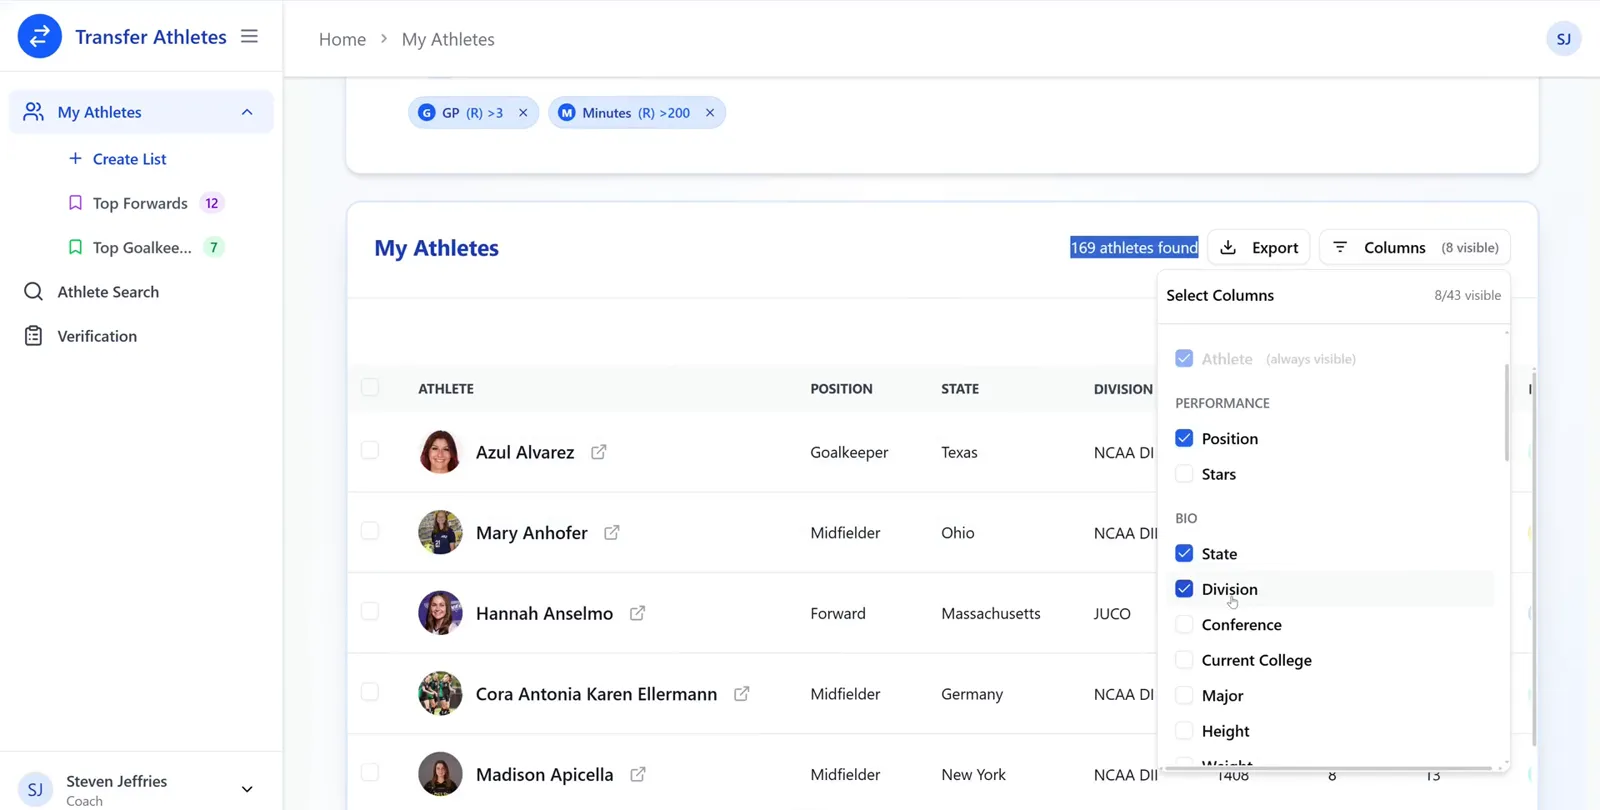The width and height of the screenshot is (1600, 810).
Task: Click the Export button
Action: point(1259,247)
